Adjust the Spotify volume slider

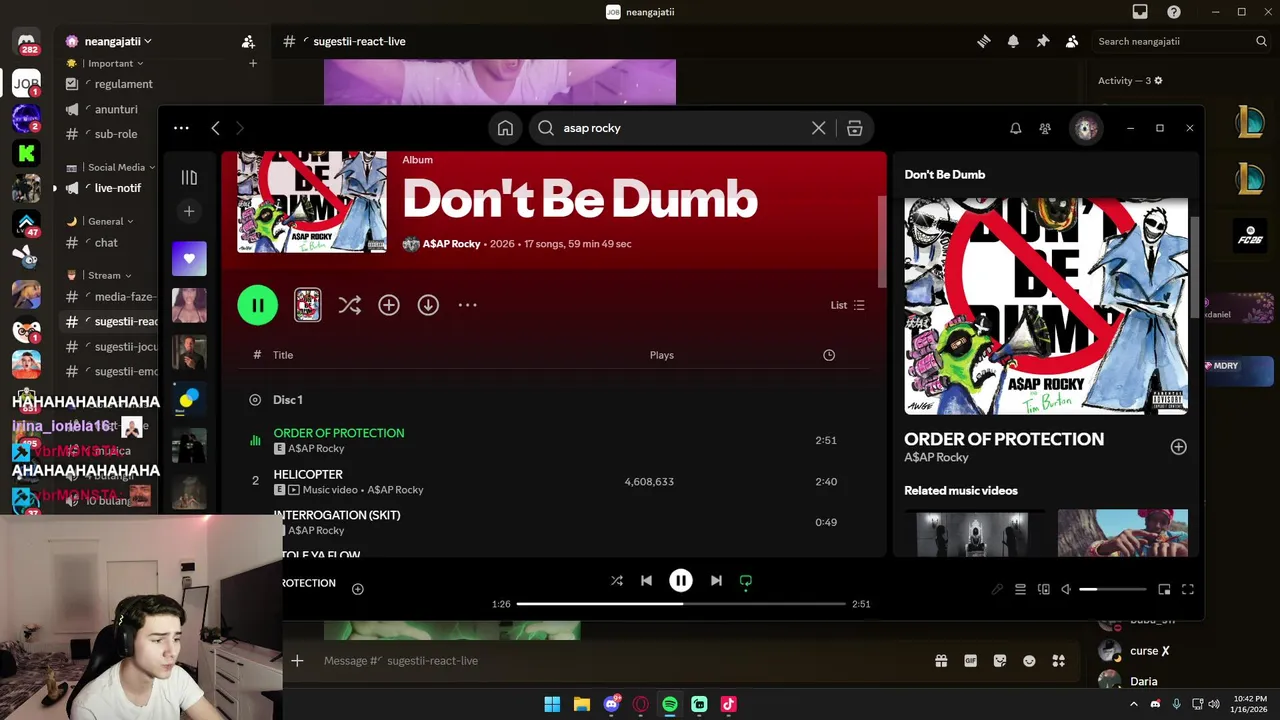tap(1113, 590)
